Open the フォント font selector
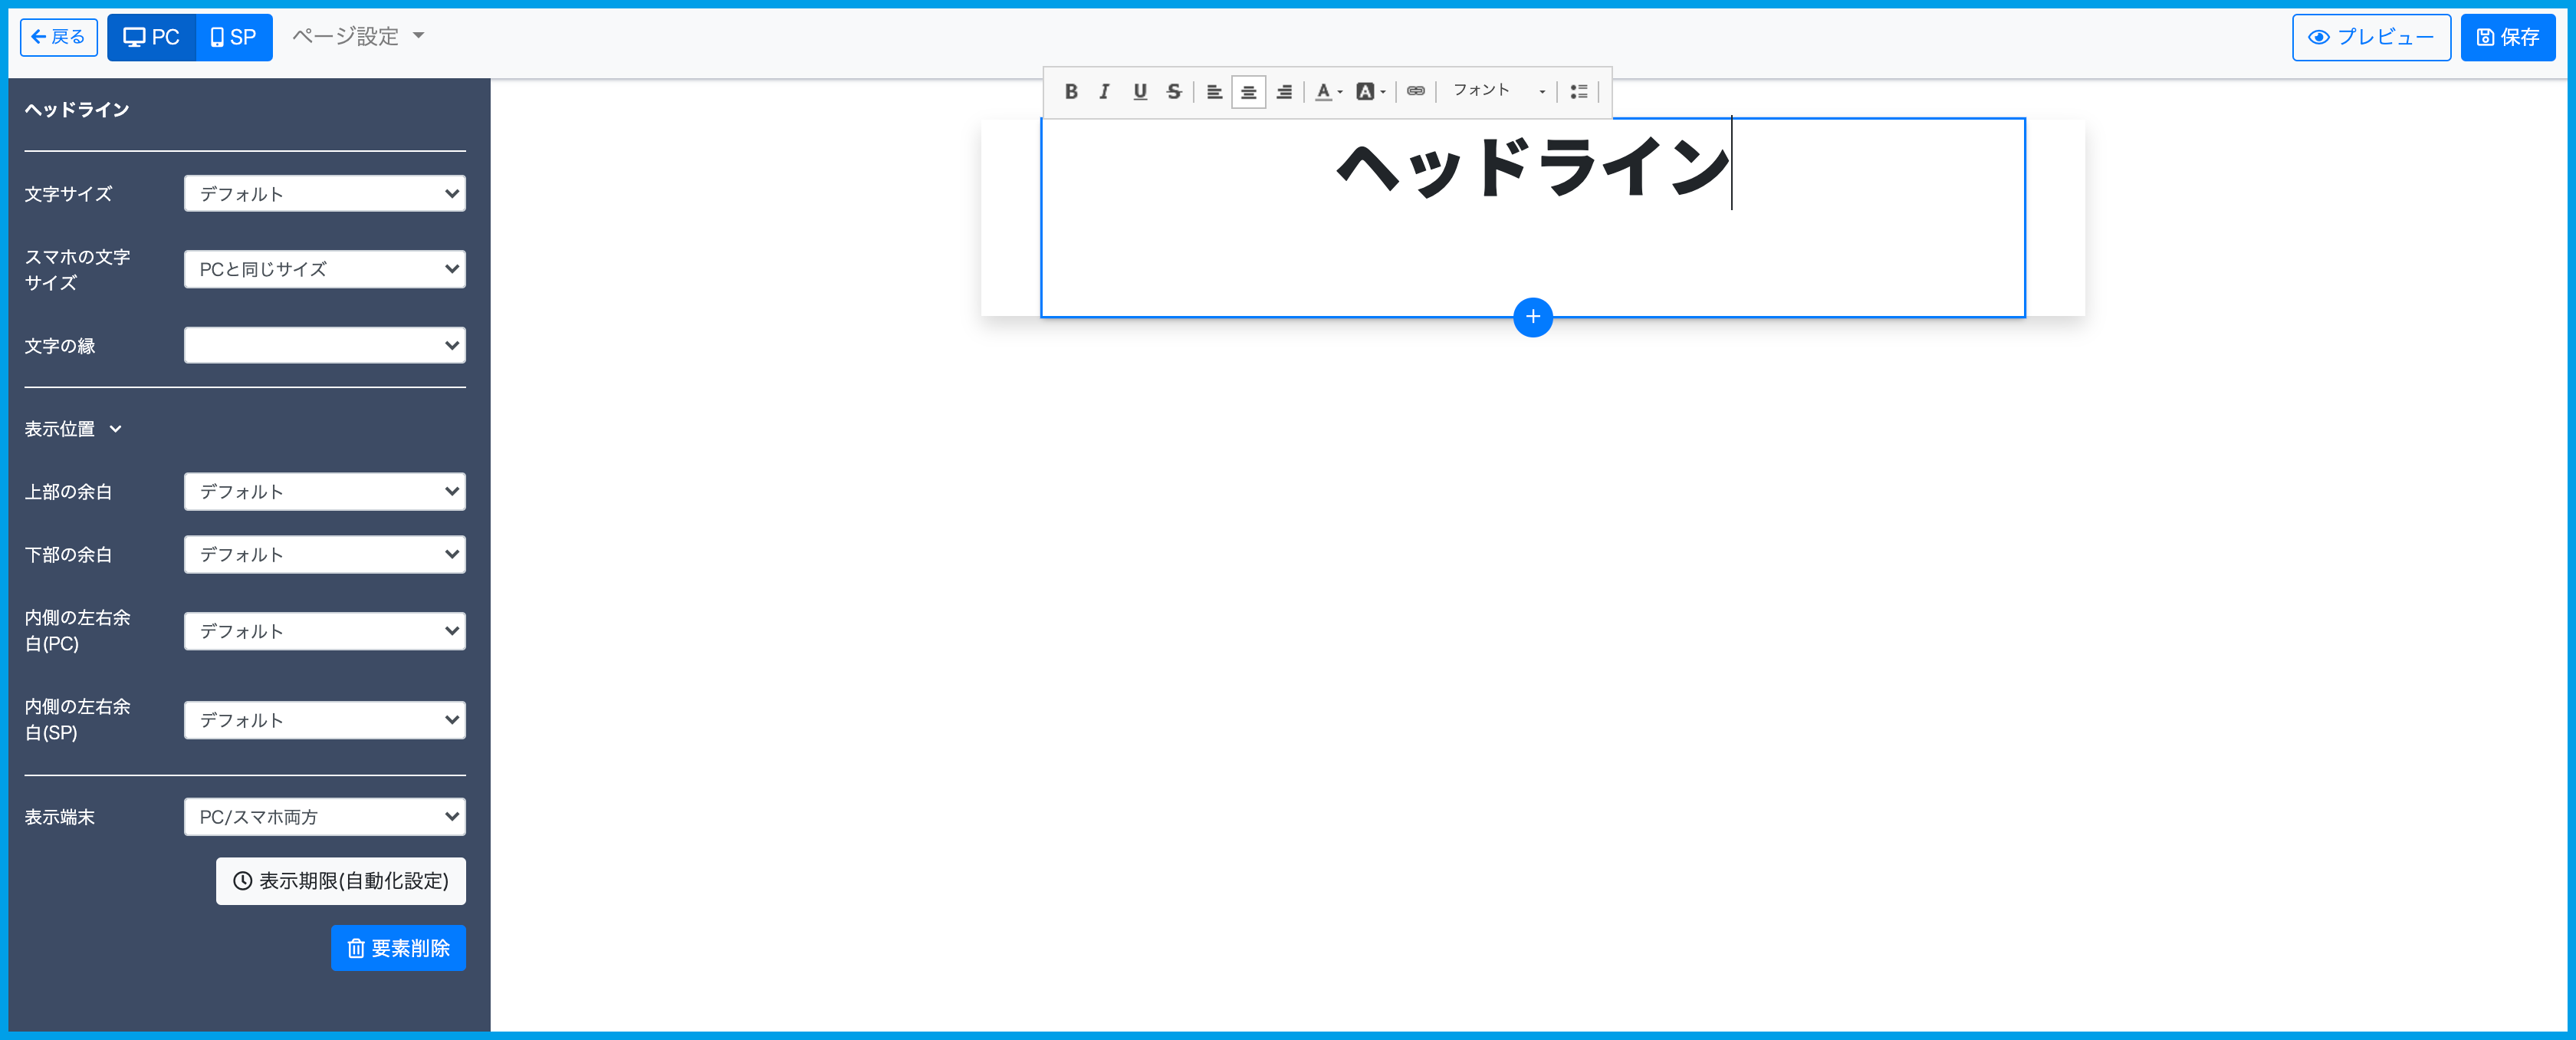2576x1040 pixels. pyautogui.click(x=1497, y=91)
